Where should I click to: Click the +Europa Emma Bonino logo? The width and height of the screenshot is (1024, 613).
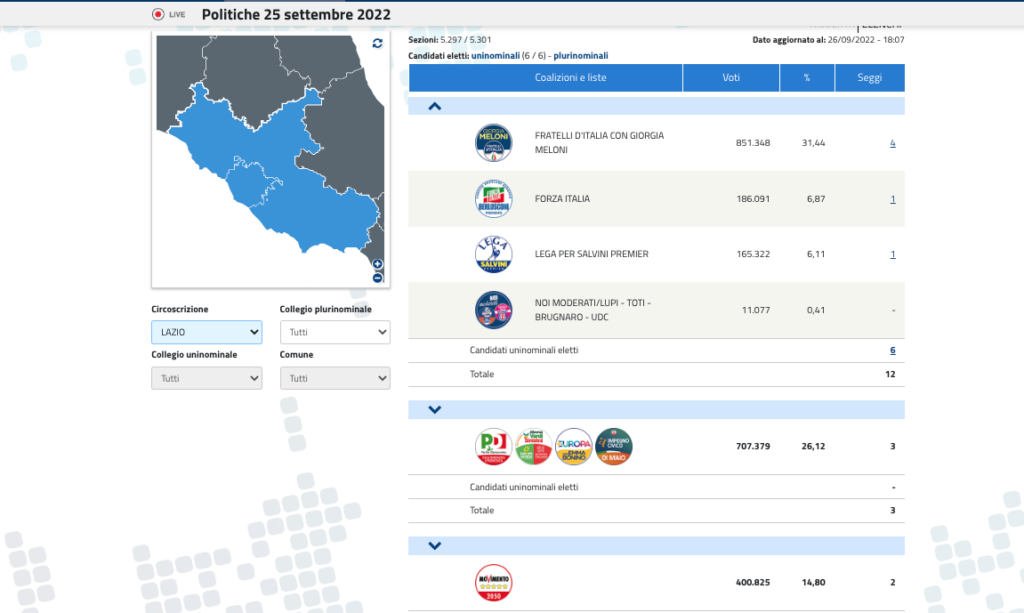(573, 447)
